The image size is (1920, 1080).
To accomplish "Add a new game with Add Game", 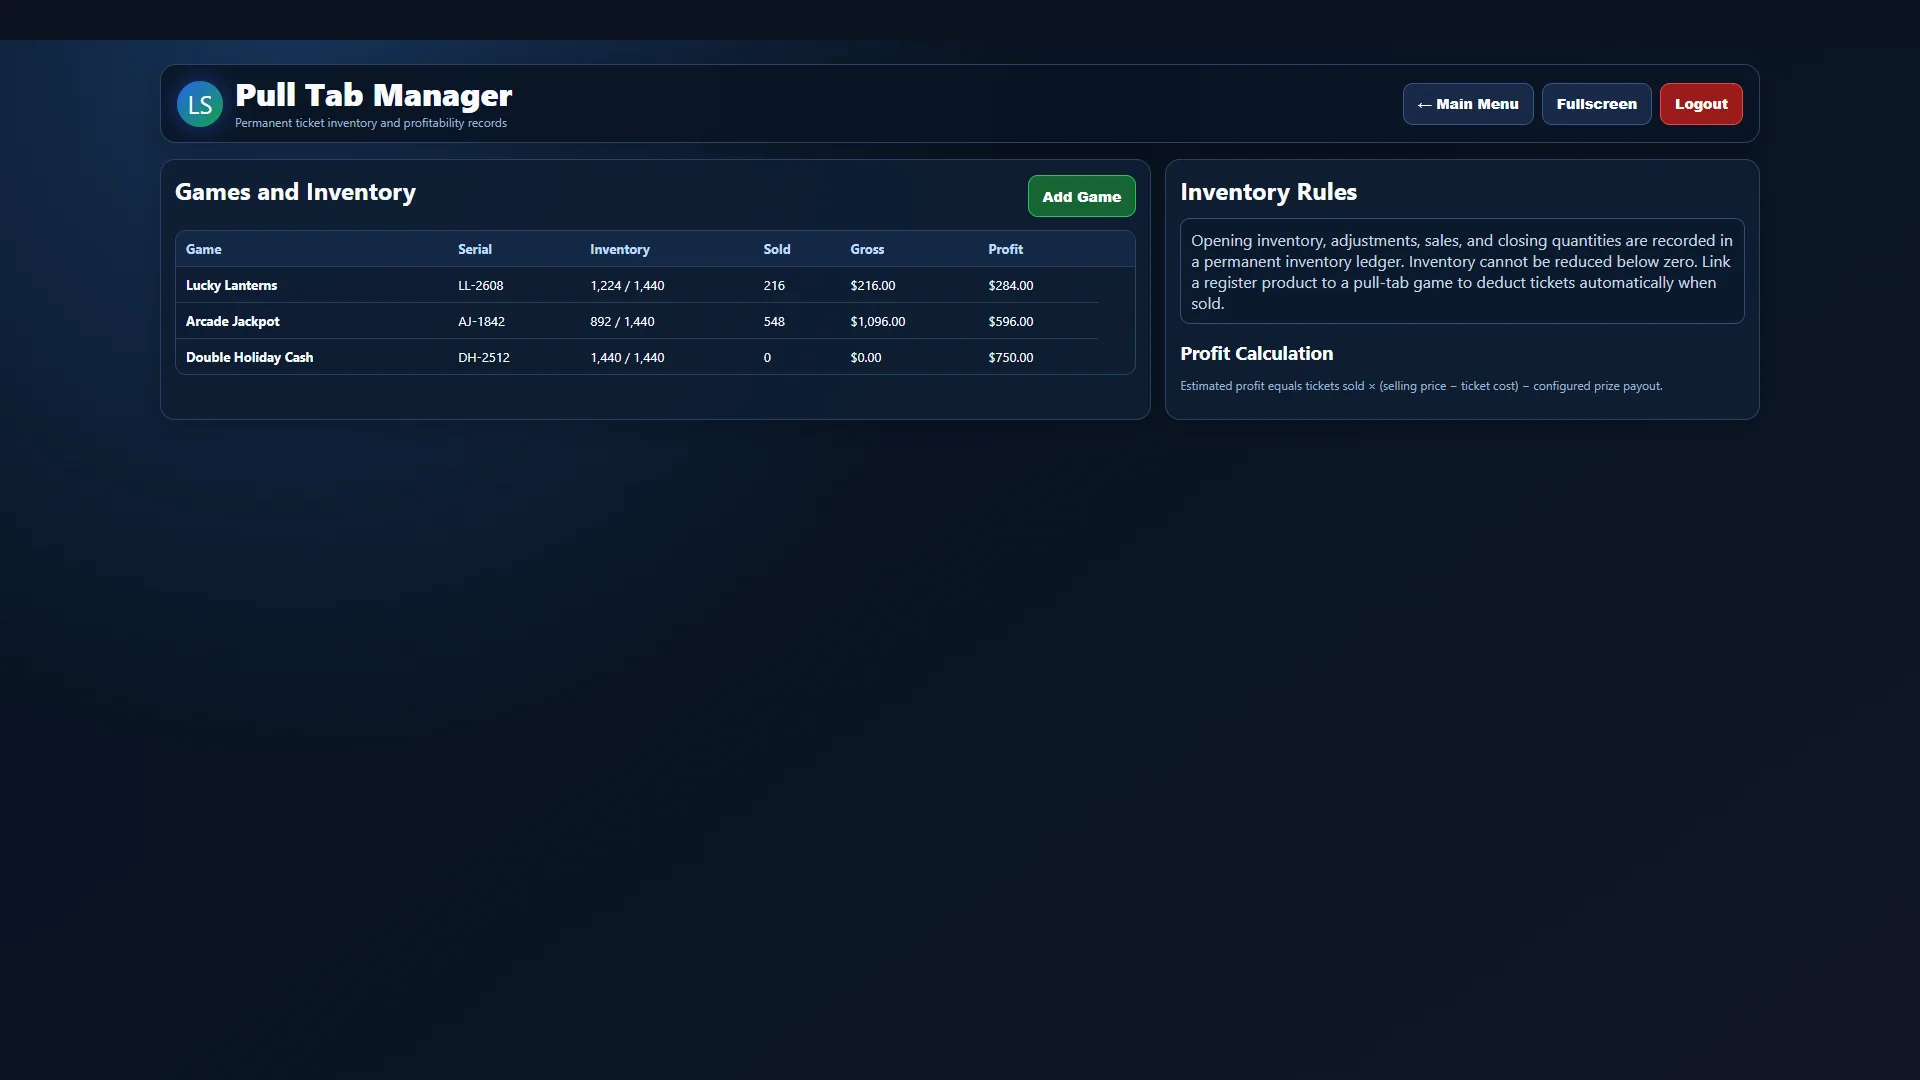I will pos(1081,197).
